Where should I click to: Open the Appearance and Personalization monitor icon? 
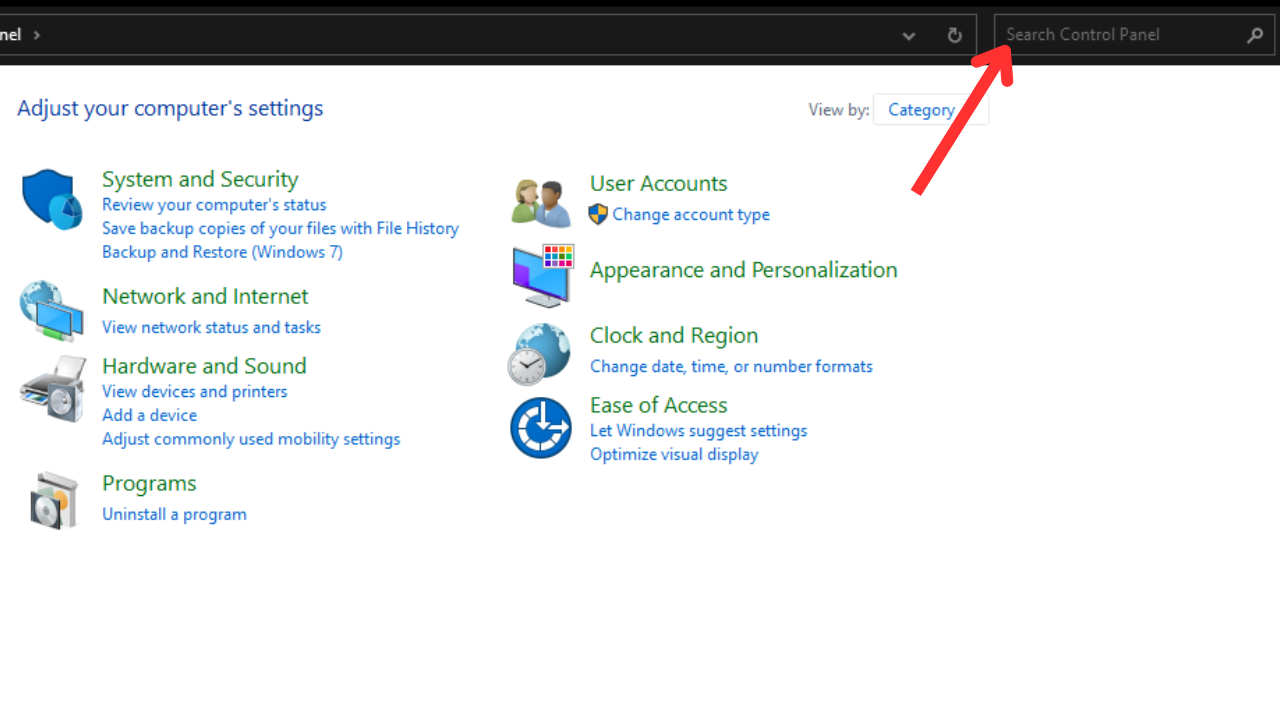[542, 275]
